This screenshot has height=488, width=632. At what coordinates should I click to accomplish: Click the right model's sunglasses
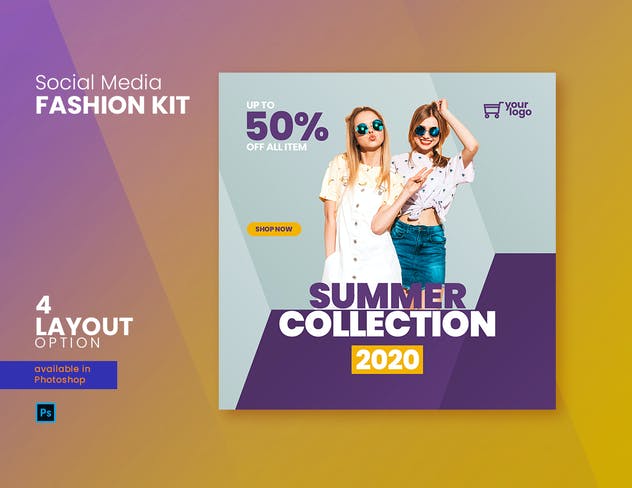point(428,131)
